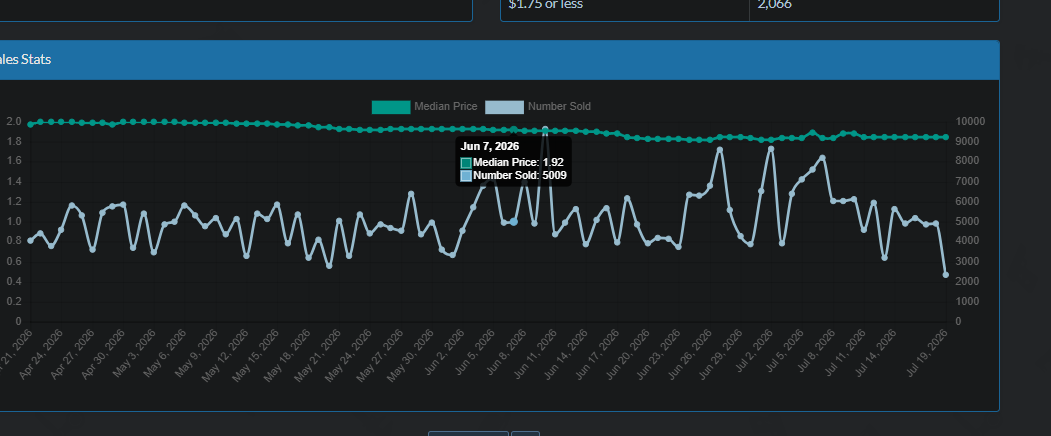The image size is (1051, 436).
Task: Click the 'Median Price' legend label
Action: [446, 107]
